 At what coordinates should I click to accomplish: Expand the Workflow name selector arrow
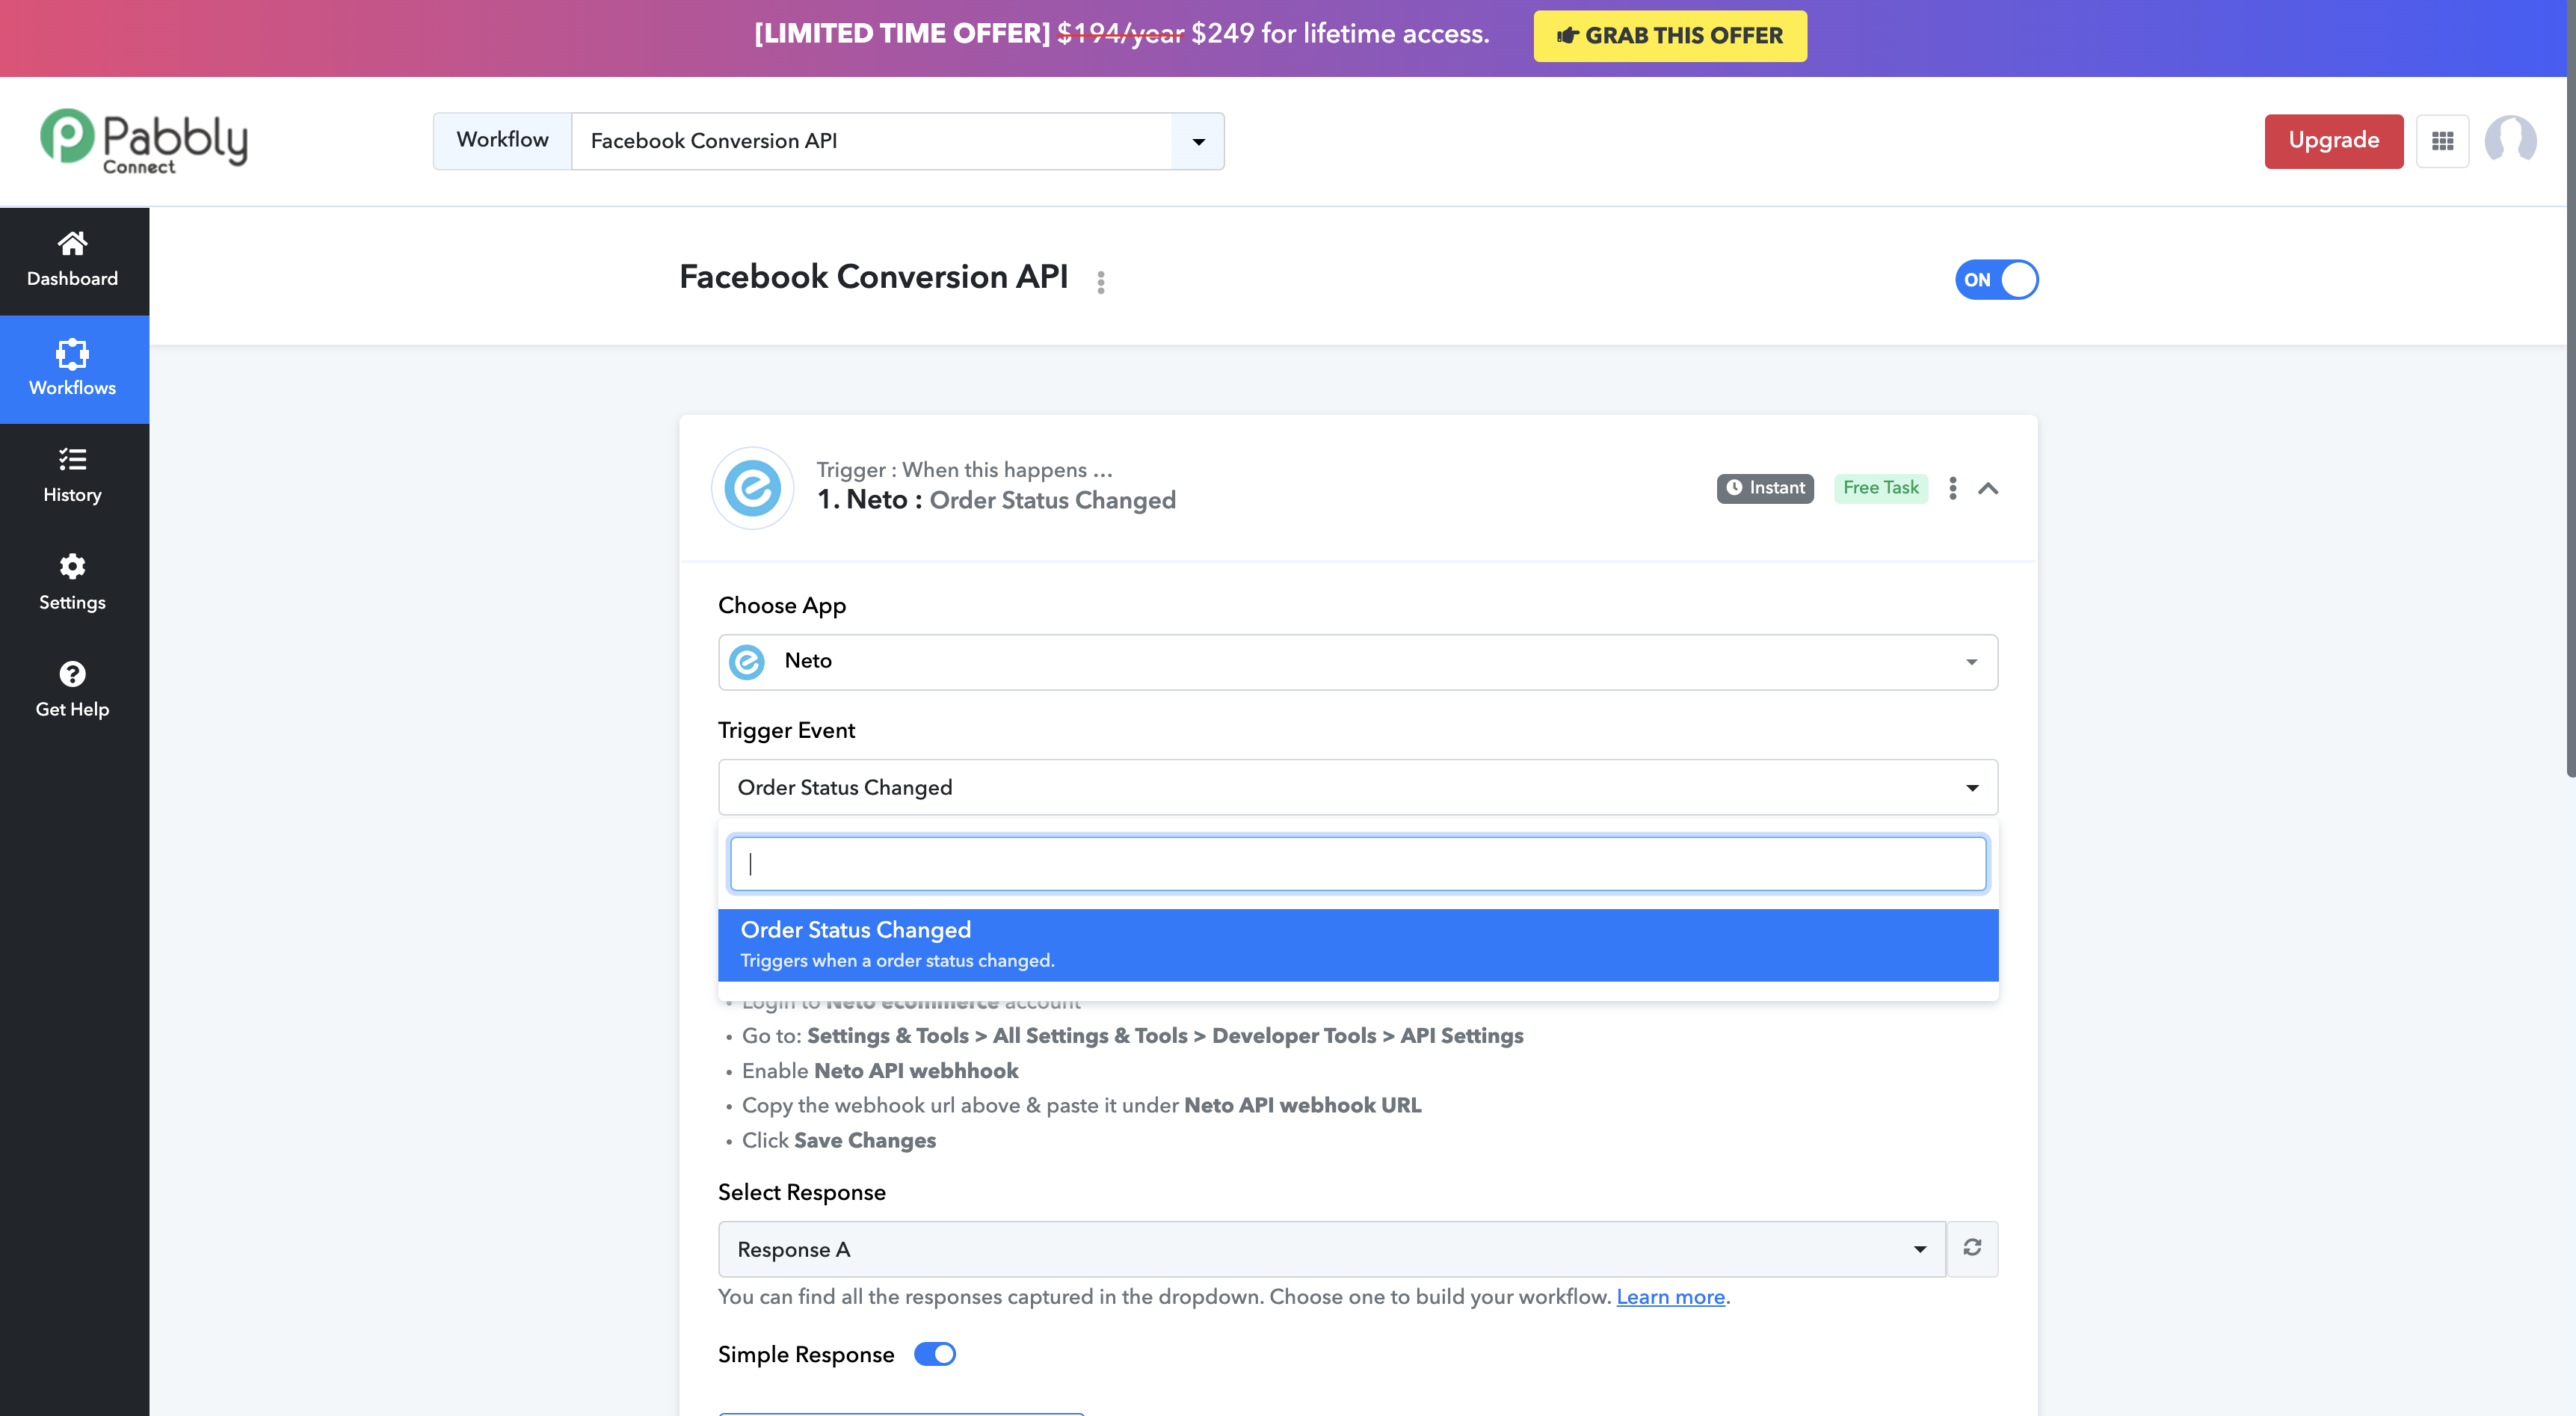[1198, 141]
